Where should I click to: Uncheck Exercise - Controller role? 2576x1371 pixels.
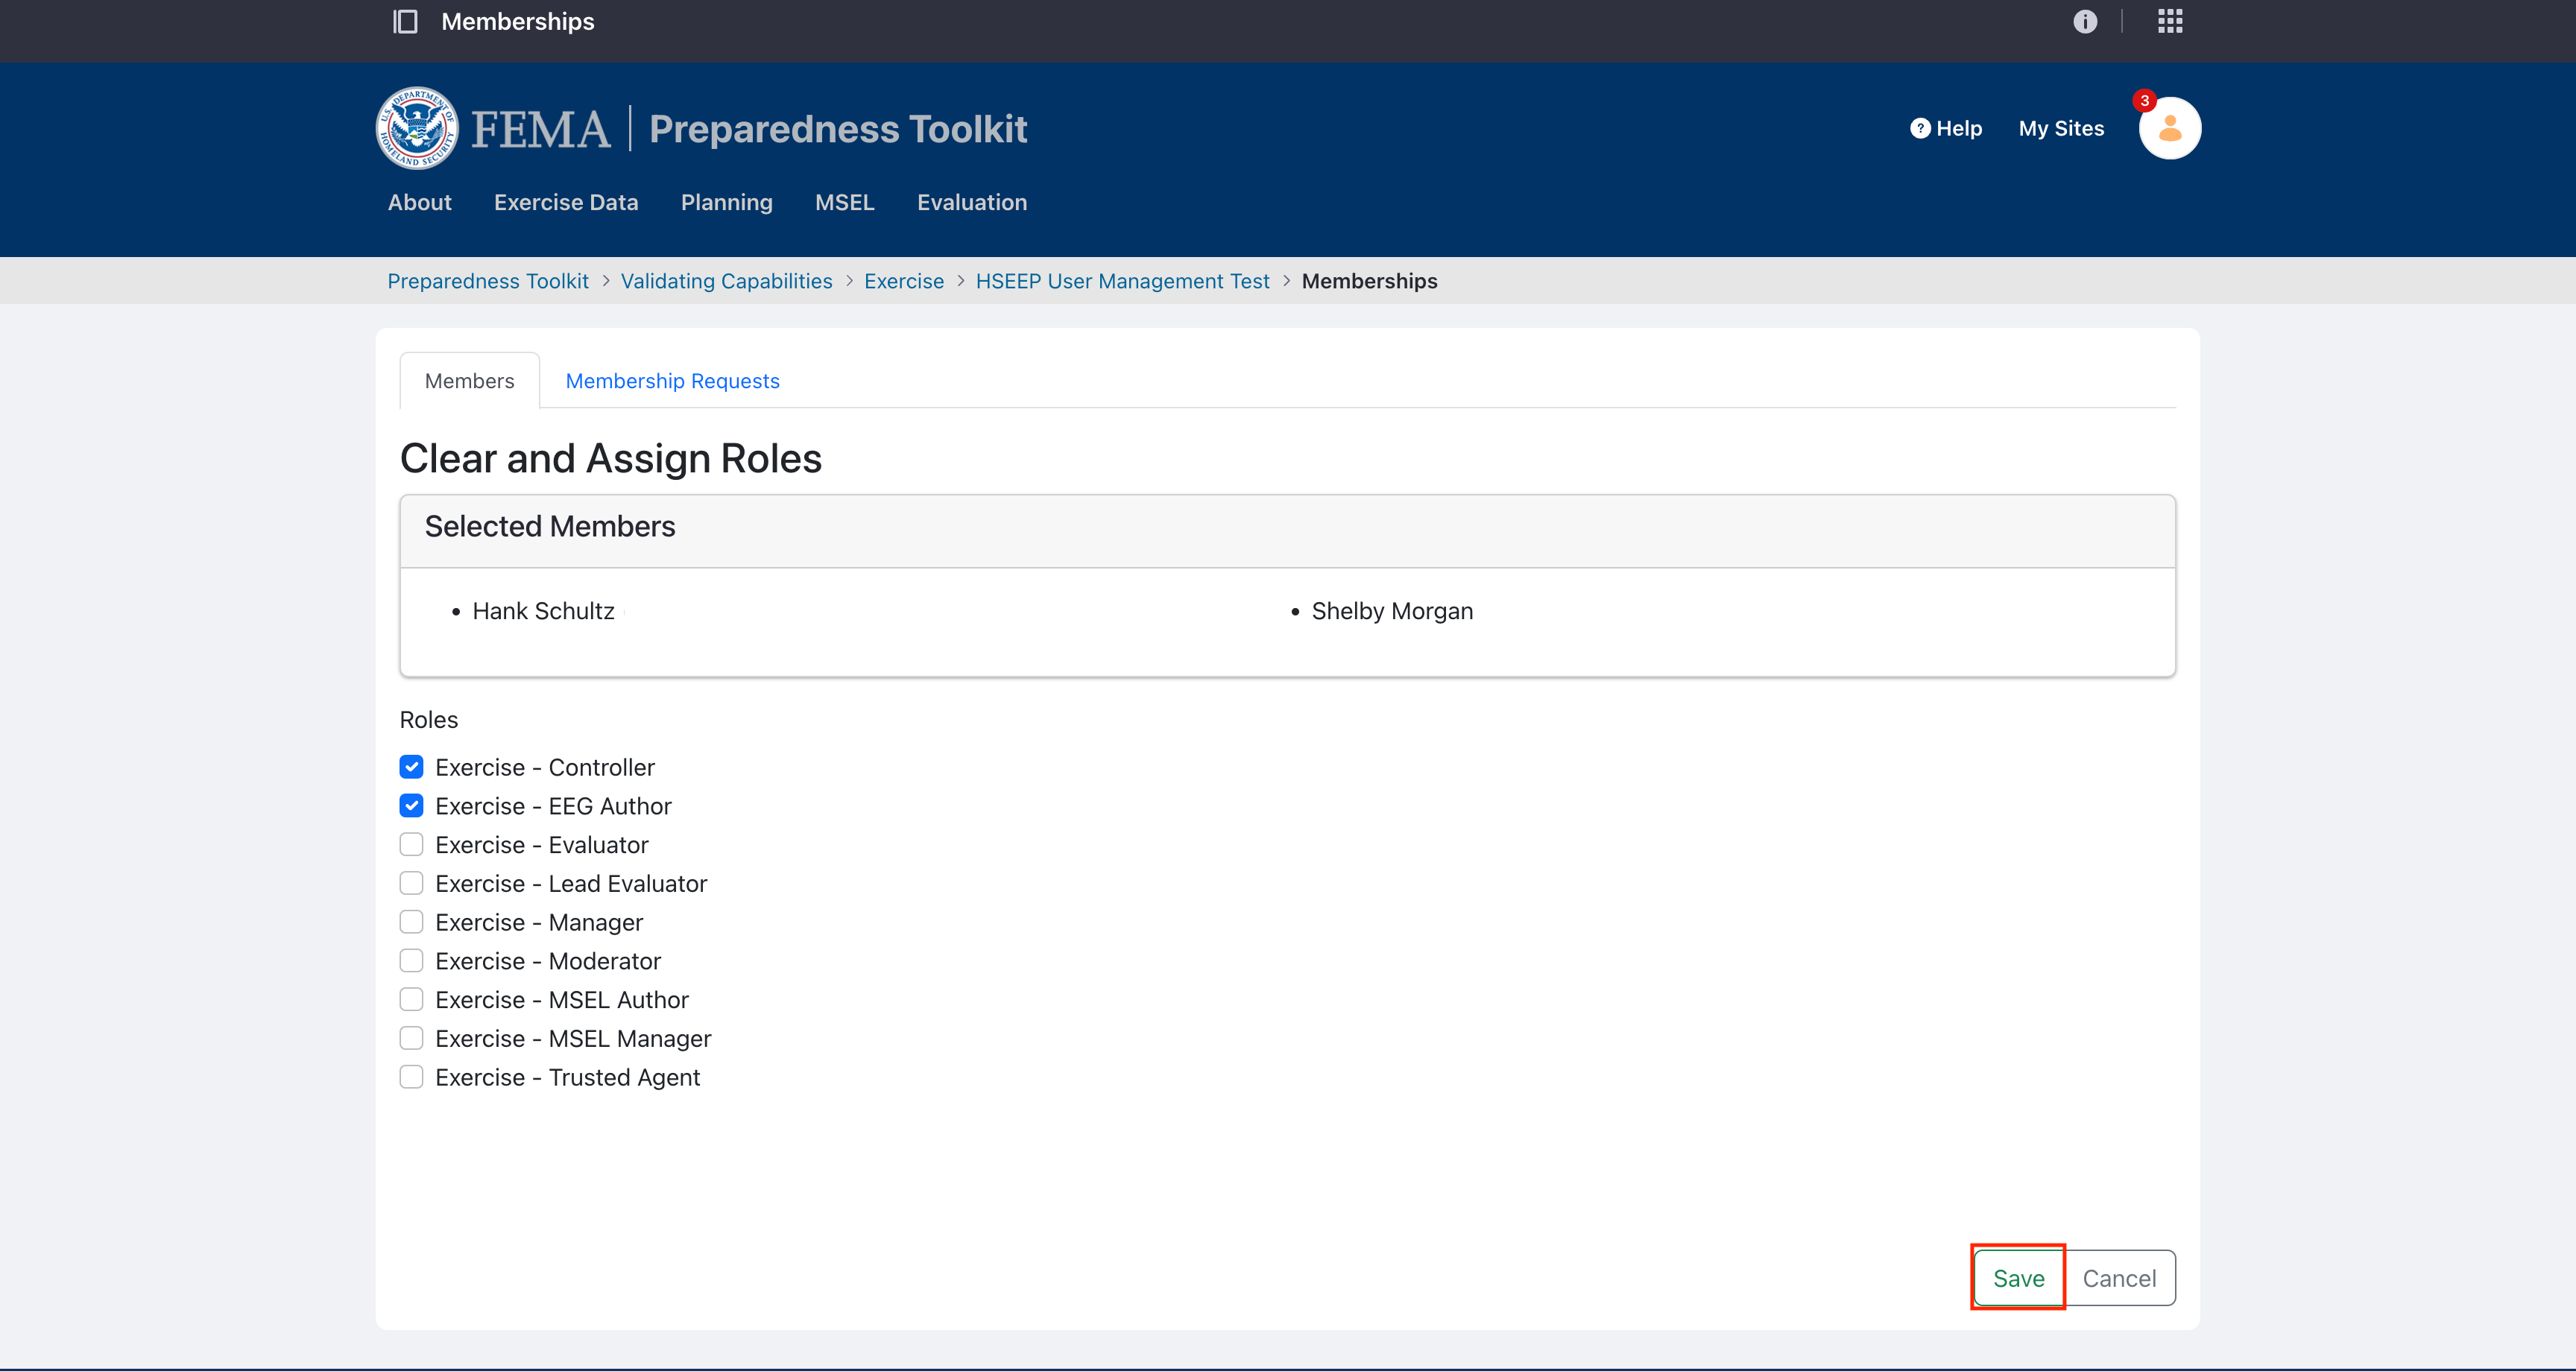pyautogui.click(x=411, y=767)
